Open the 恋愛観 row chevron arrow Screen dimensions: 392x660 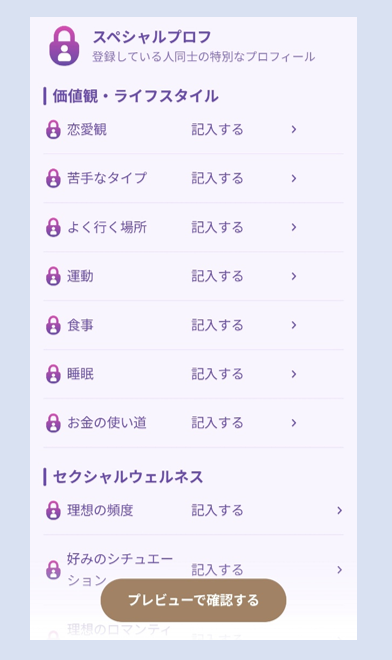(294, 130)
